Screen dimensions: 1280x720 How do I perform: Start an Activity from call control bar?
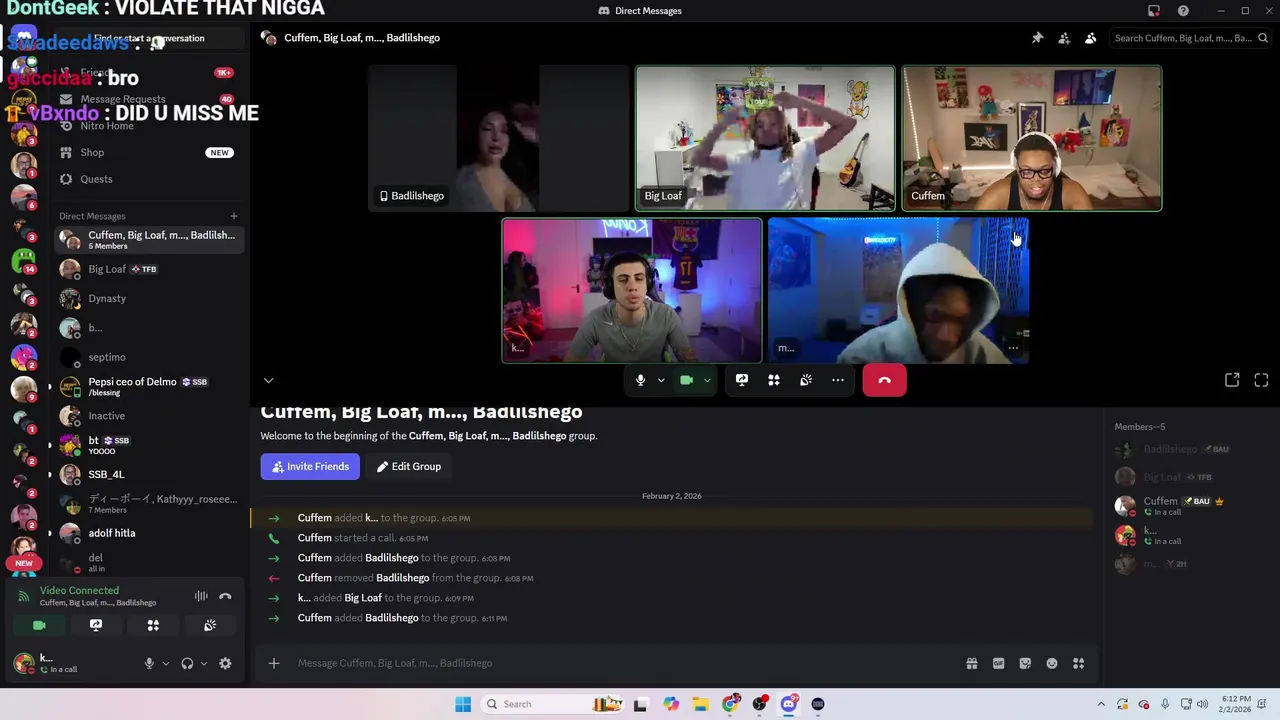(773, 380)
